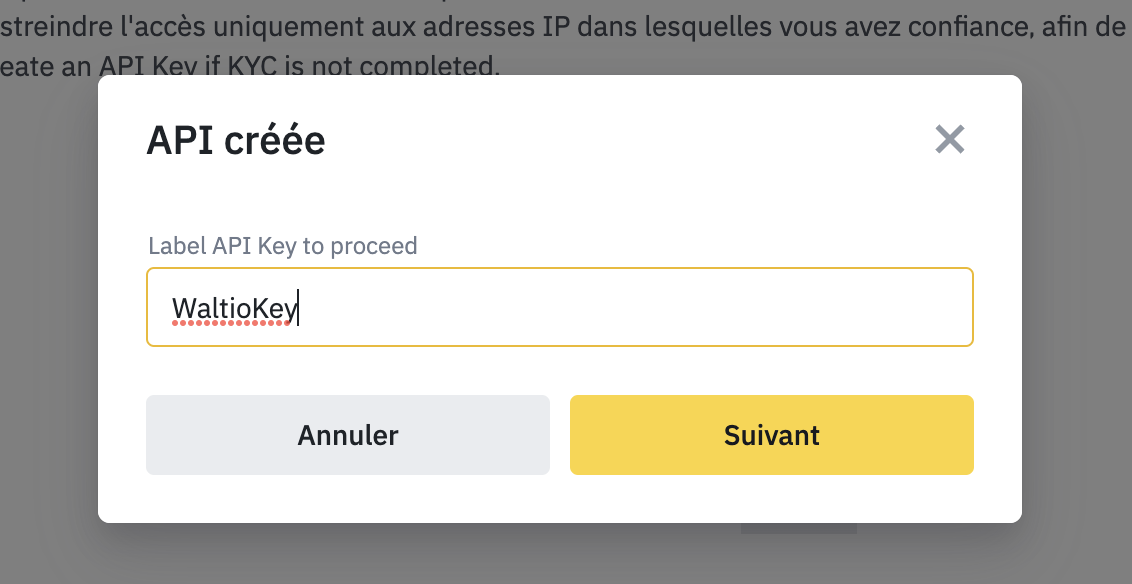Abort key labeling with Annuler

tap(347, 435)
